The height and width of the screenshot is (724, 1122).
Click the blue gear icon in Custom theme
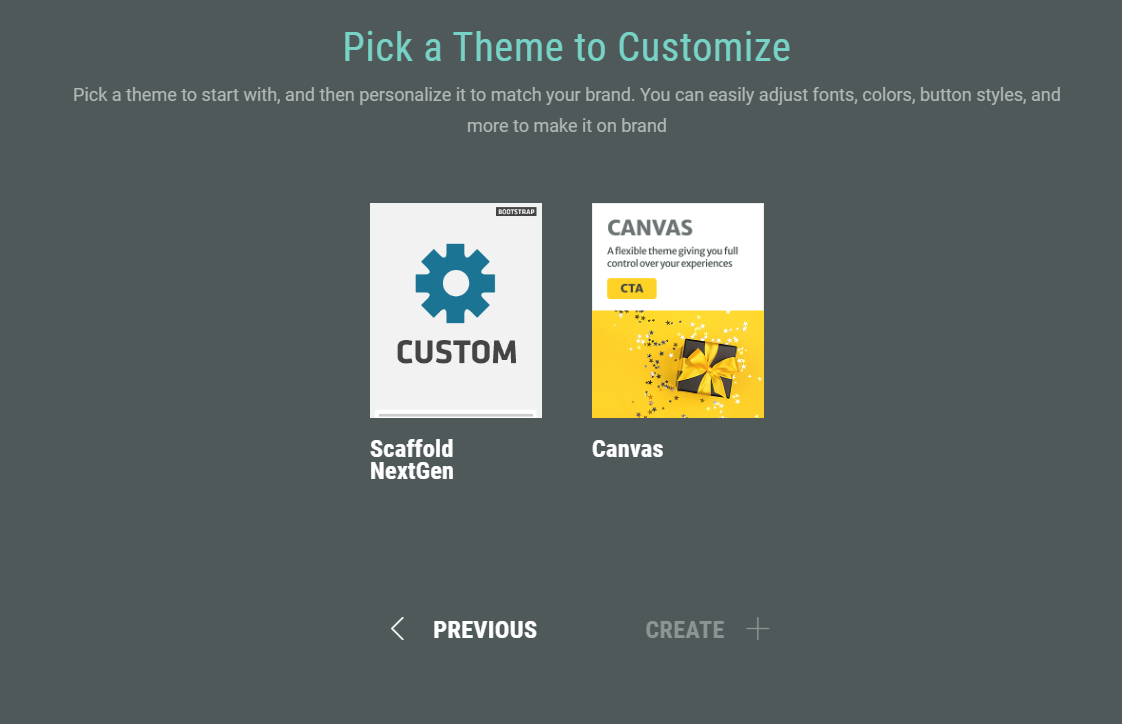click(x=456, y=283)
